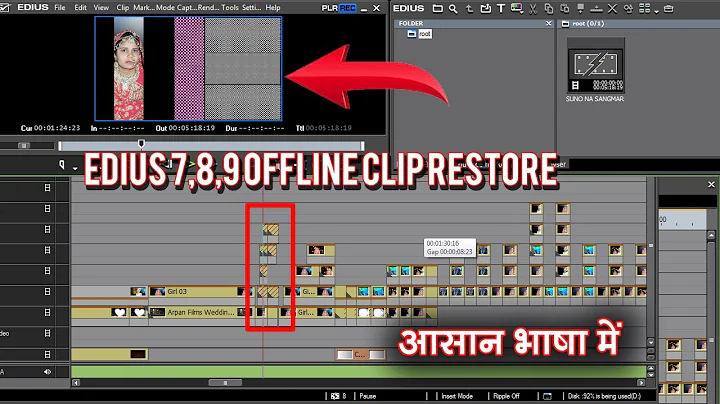The height and width of the screenshot is (404, 720).
Task: Close the right-side timeline panel
Action: tap(711, 184)
